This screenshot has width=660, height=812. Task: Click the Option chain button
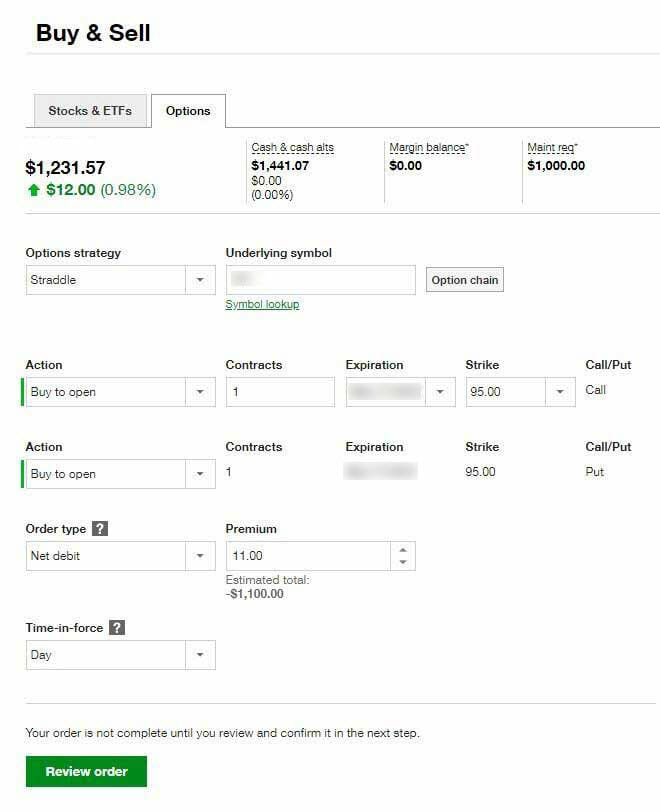coord(464,280)
